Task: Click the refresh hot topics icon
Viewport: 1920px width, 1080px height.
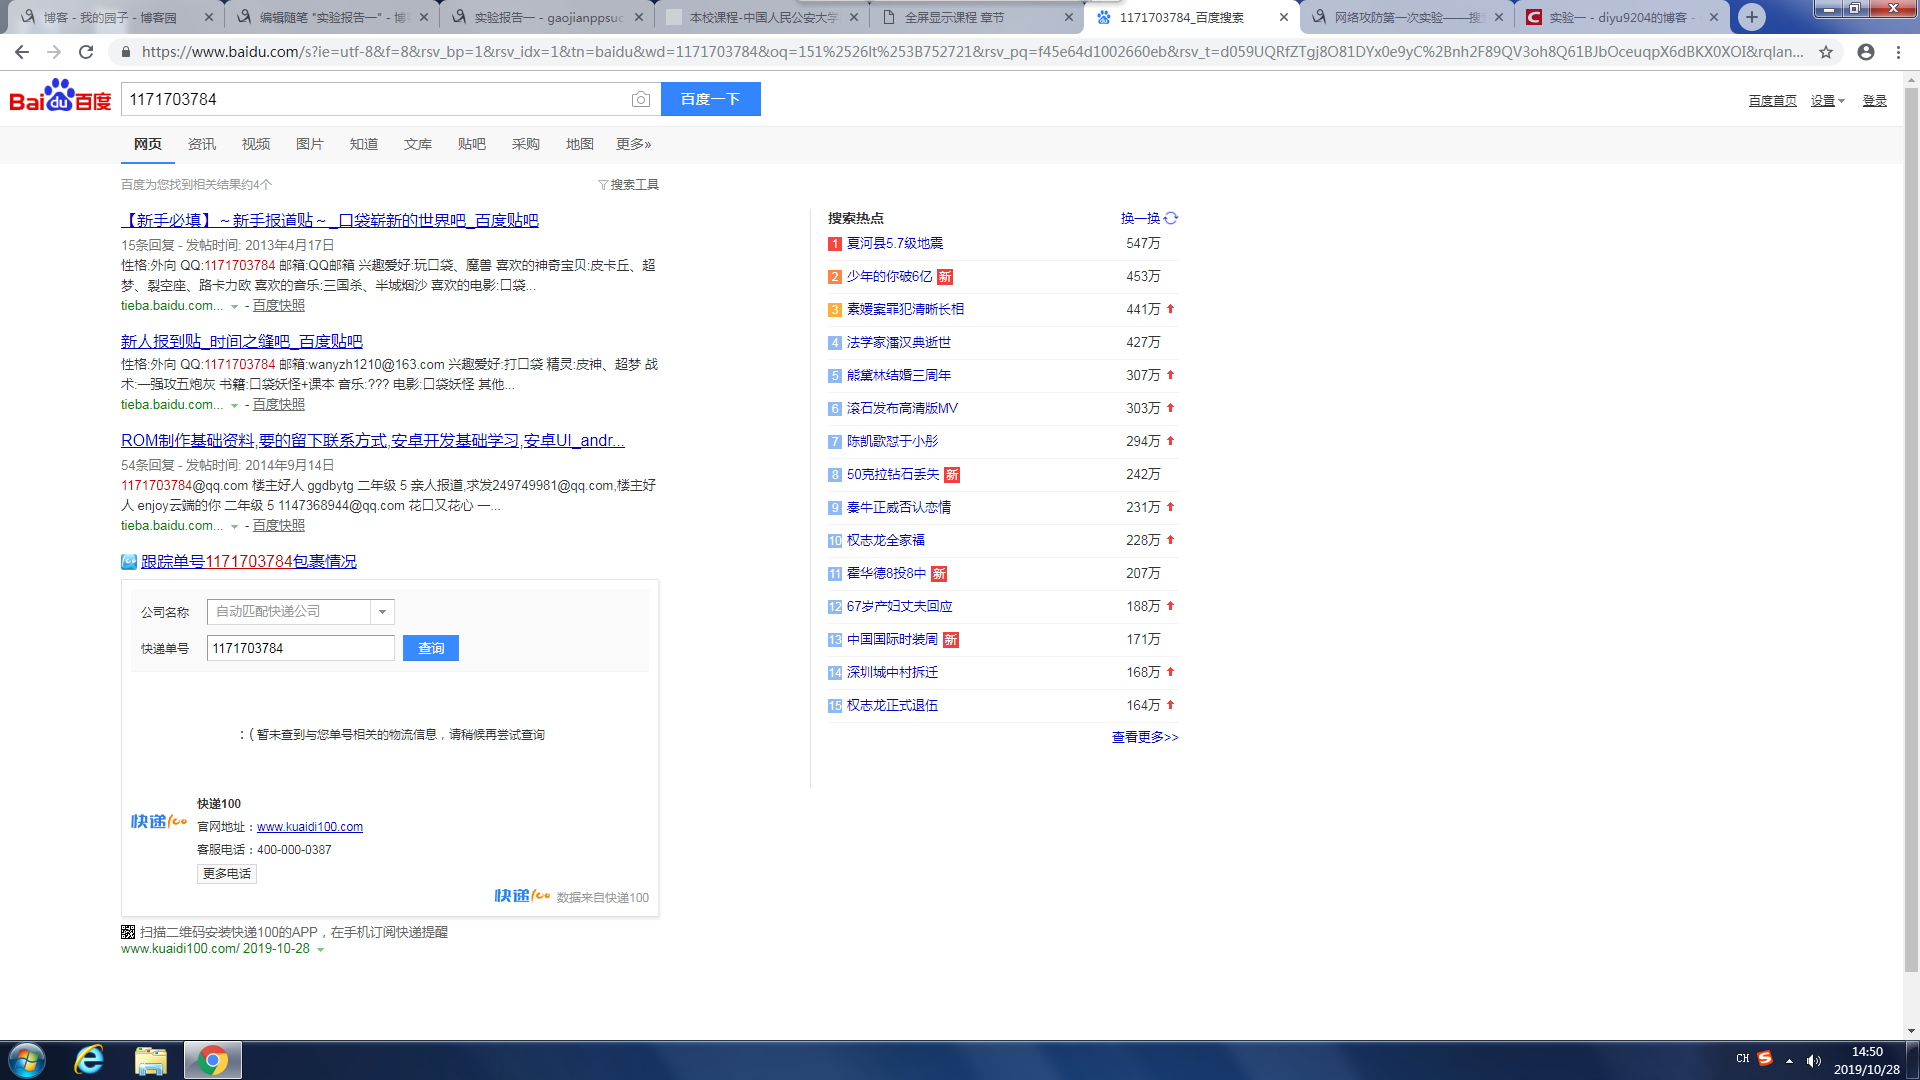Action: click(1171, 218)
